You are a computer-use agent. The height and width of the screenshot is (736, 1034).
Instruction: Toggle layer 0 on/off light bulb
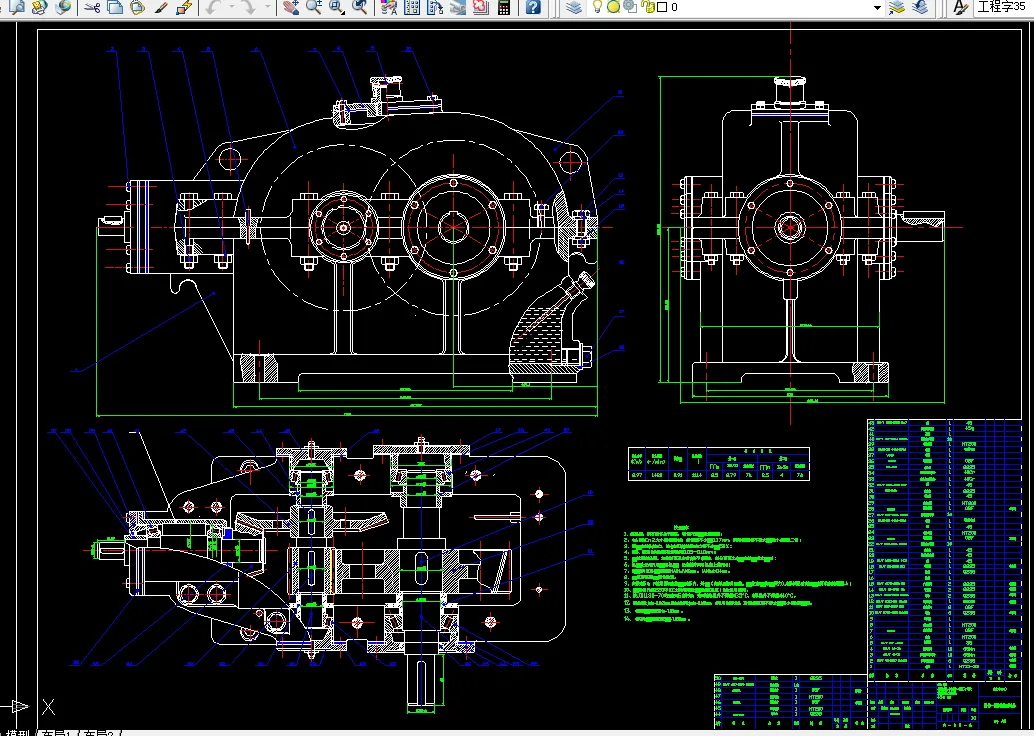coord(597,7)
